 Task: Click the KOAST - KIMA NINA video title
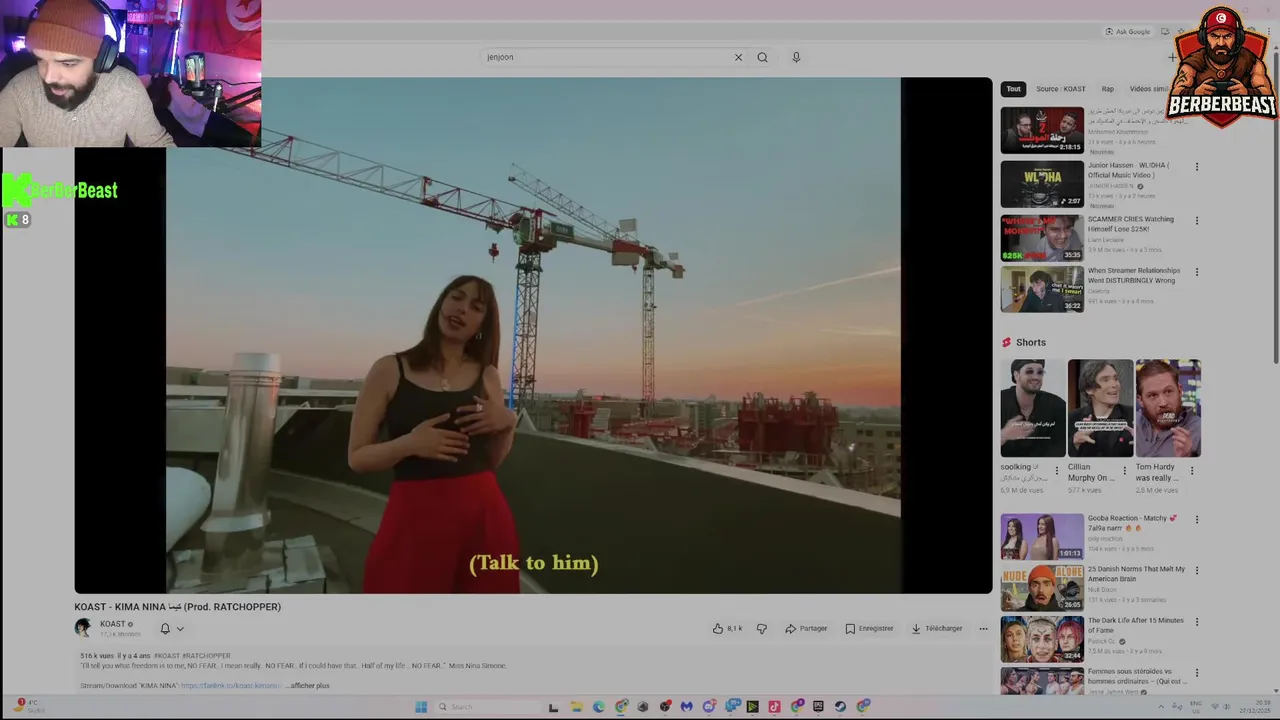[x=177, y=607]
